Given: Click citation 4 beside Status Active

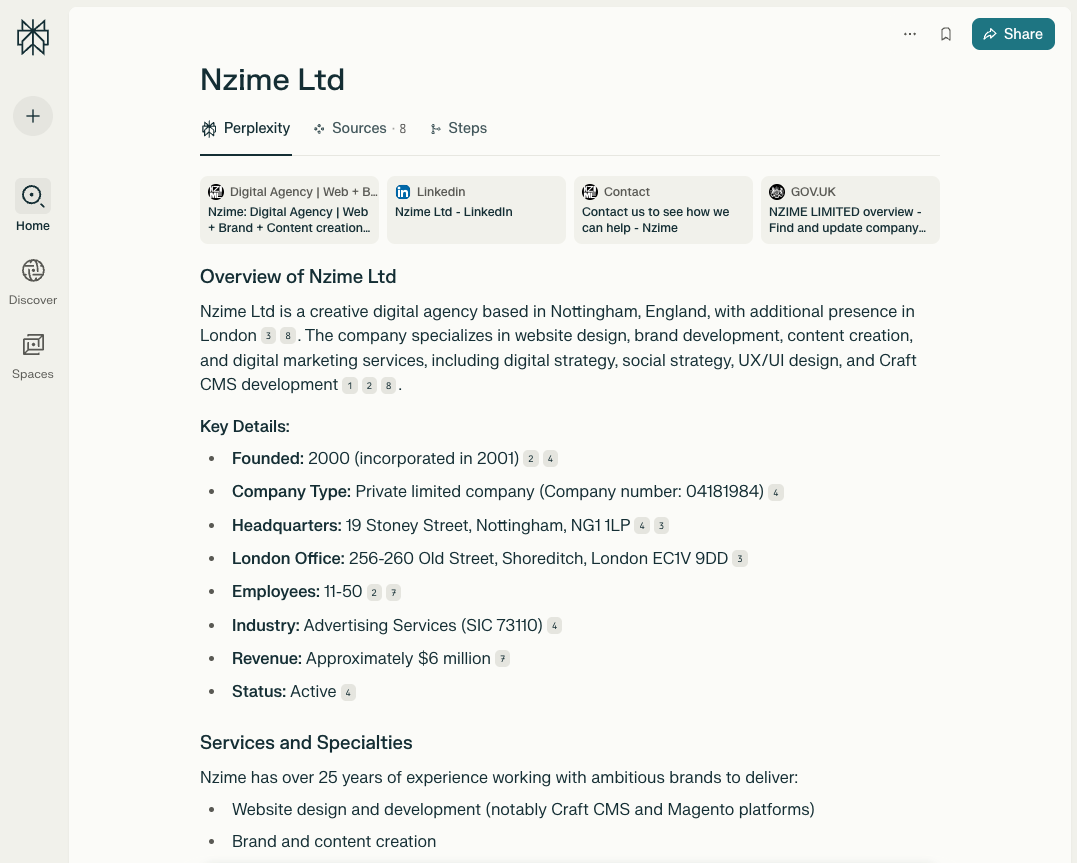Looking at the screenshot, I should (x=348, y=692).
